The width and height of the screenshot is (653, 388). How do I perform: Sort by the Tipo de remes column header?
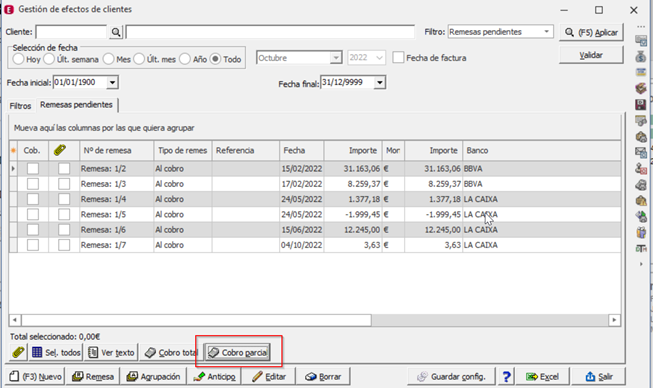pyautogui.click(x=182, y=150)
